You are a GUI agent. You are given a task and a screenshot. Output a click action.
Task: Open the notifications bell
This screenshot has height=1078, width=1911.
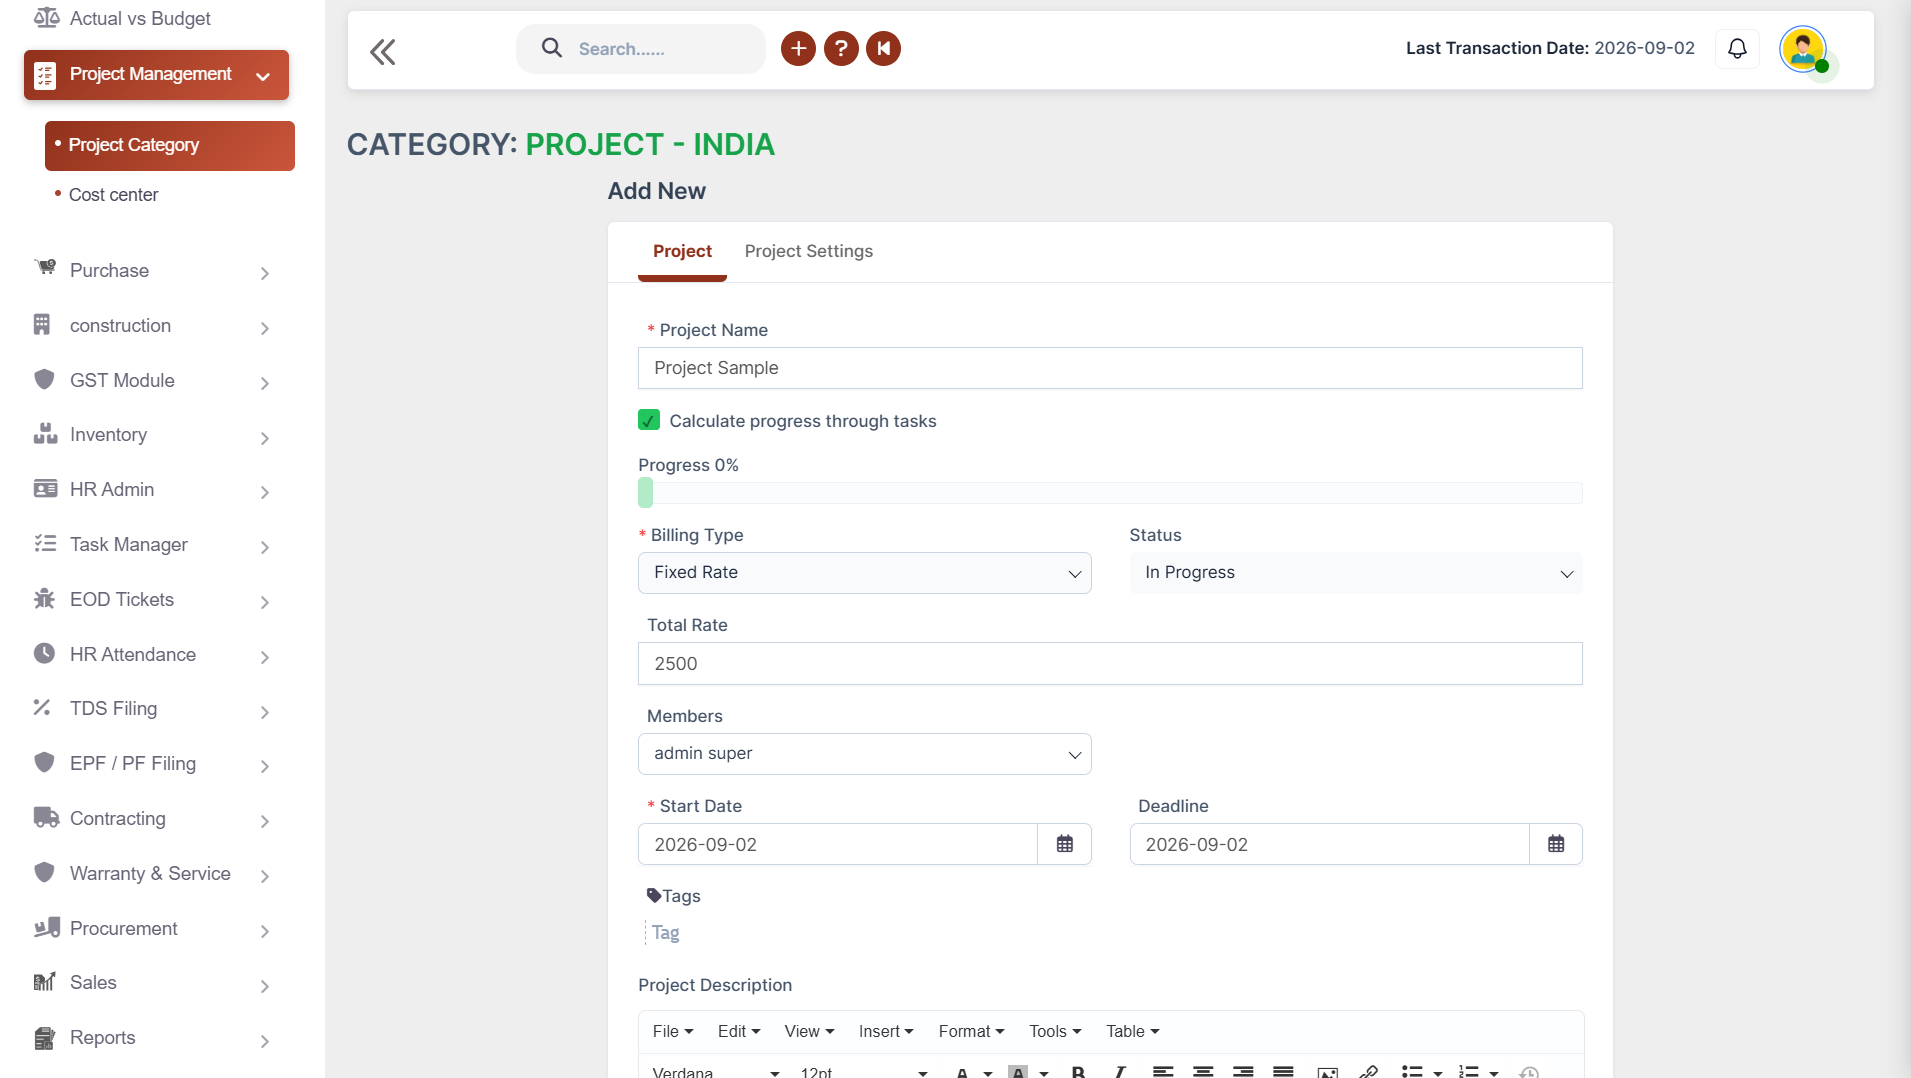(1737, 48)
